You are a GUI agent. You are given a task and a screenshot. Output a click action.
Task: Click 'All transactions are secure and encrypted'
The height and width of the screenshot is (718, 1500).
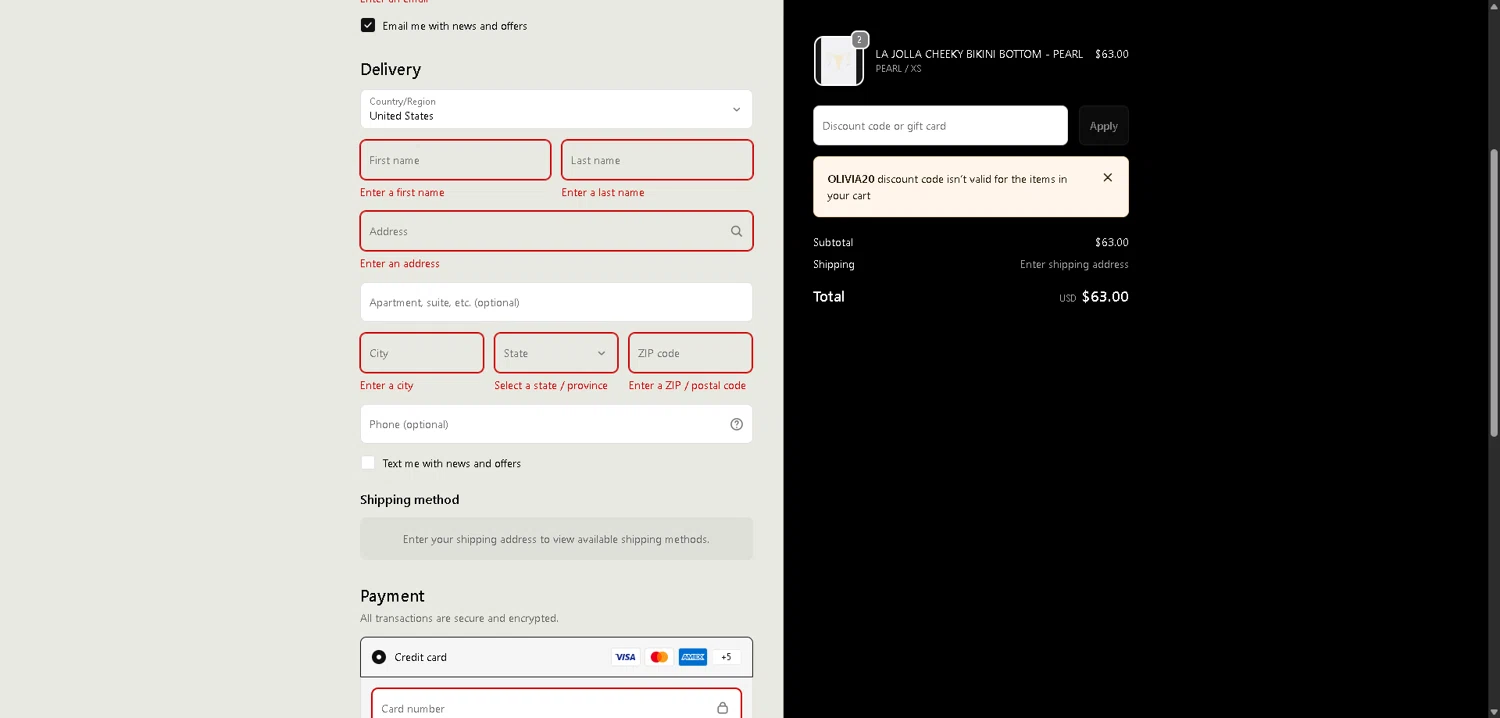click(460, 618)
